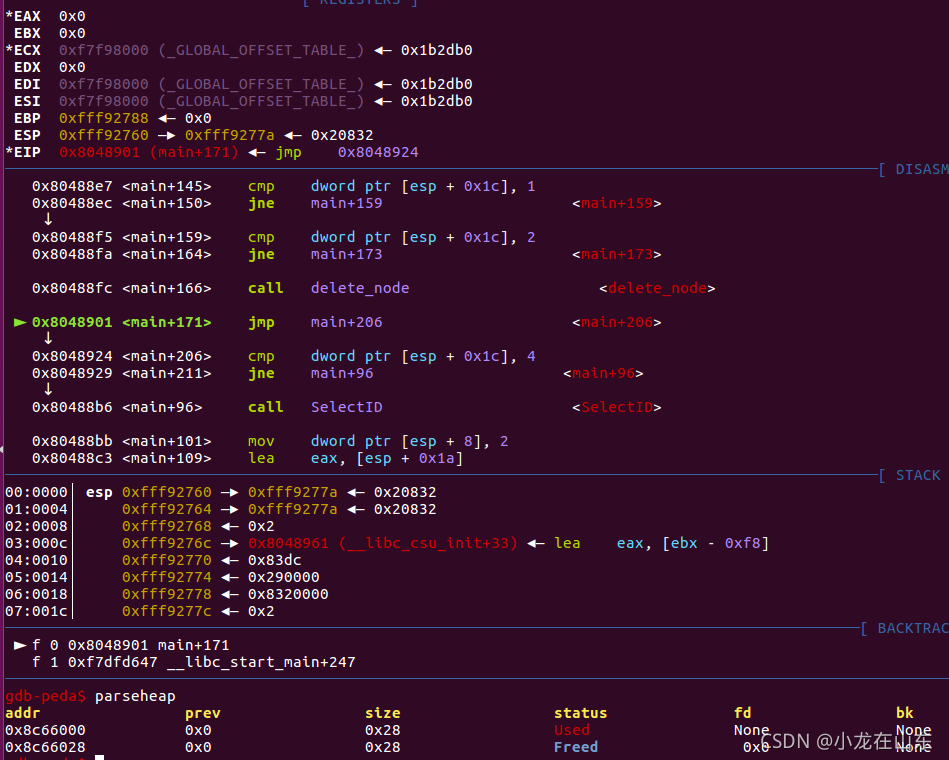Click jmp target 0x8048924 in EIP row
This screenshot has width=949, height=760.
[378, 152]
